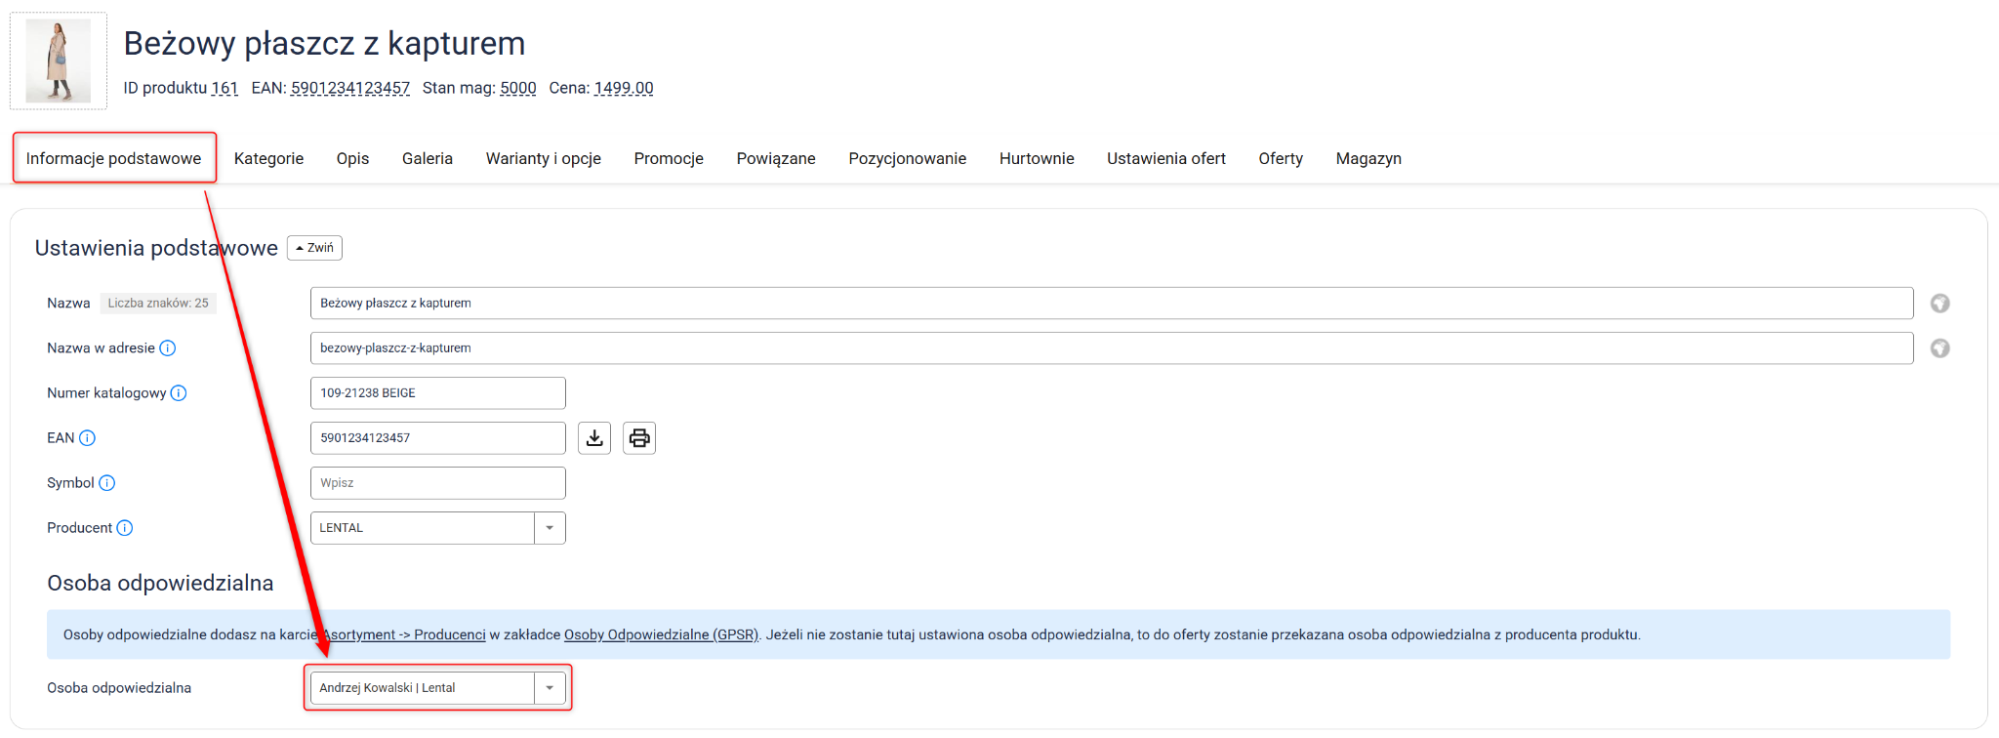Click the round gray icon right of Nazwa field

tap(1939, 303)
